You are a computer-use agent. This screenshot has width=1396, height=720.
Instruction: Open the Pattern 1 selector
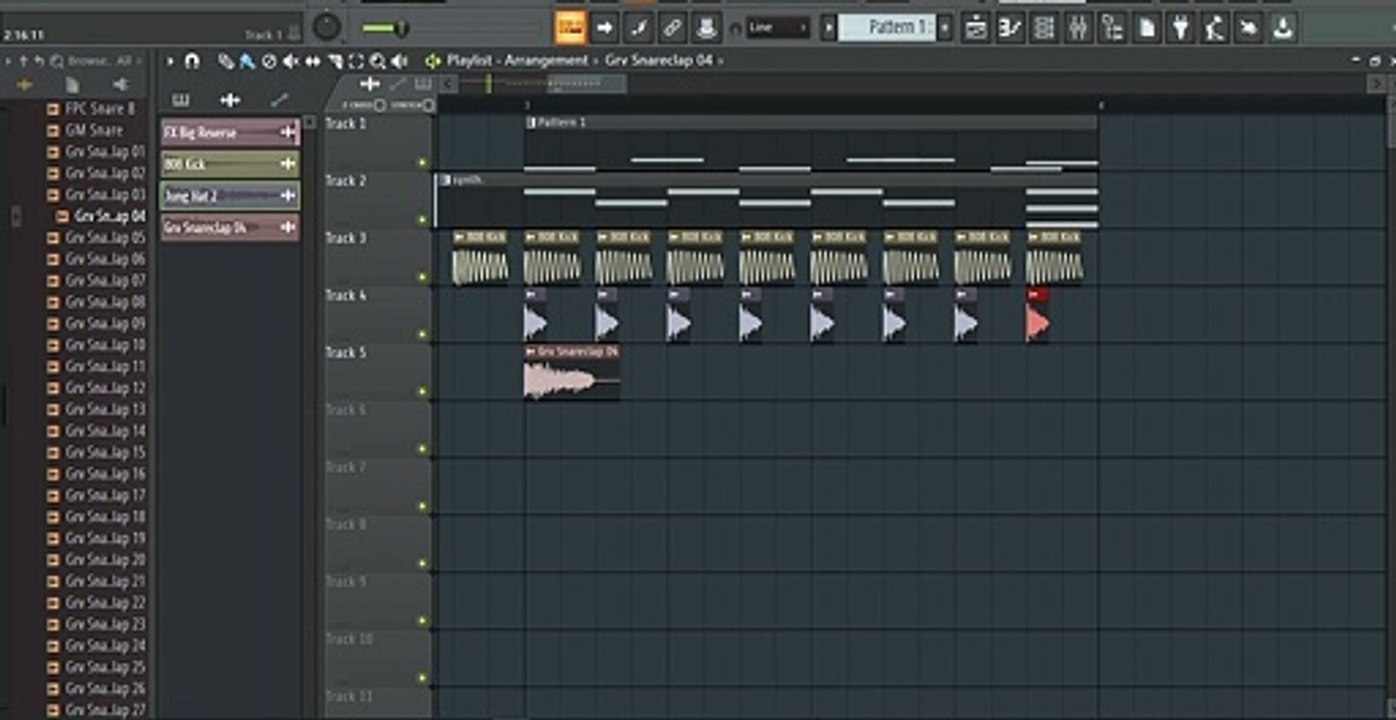[887, 28]
